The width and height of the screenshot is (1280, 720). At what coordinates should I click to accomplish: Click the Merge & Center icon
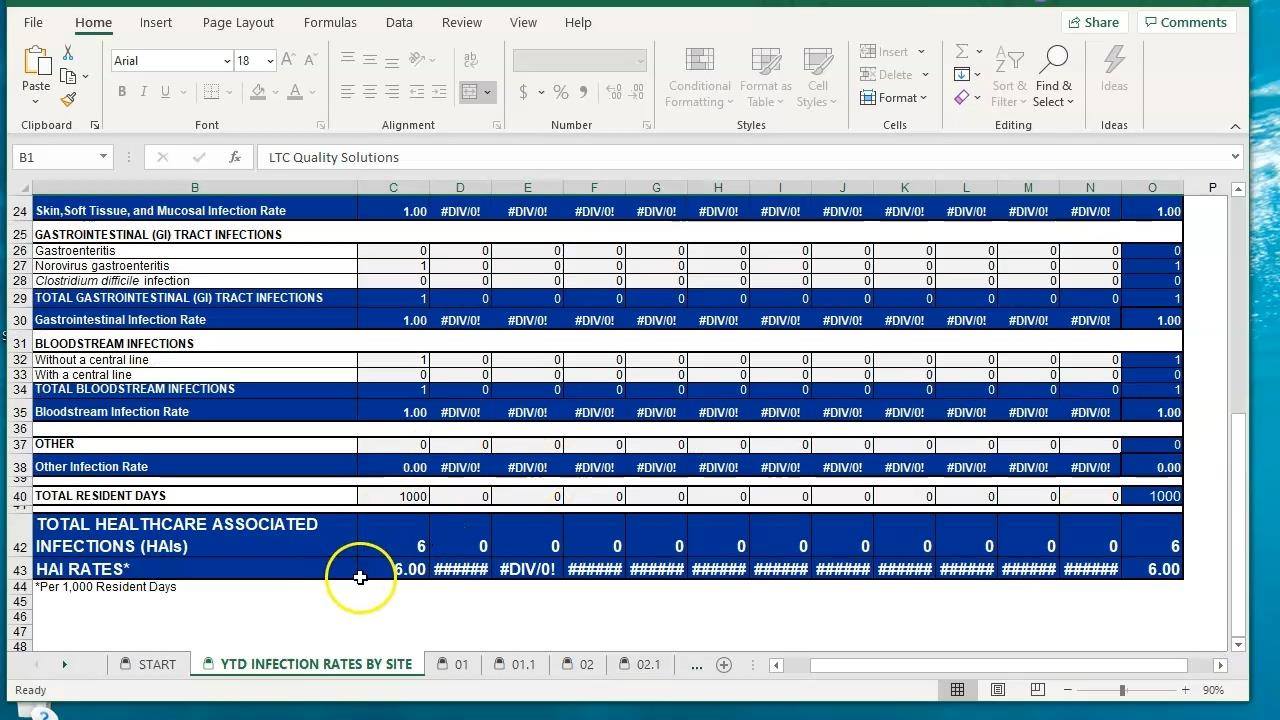click(469, 92)
